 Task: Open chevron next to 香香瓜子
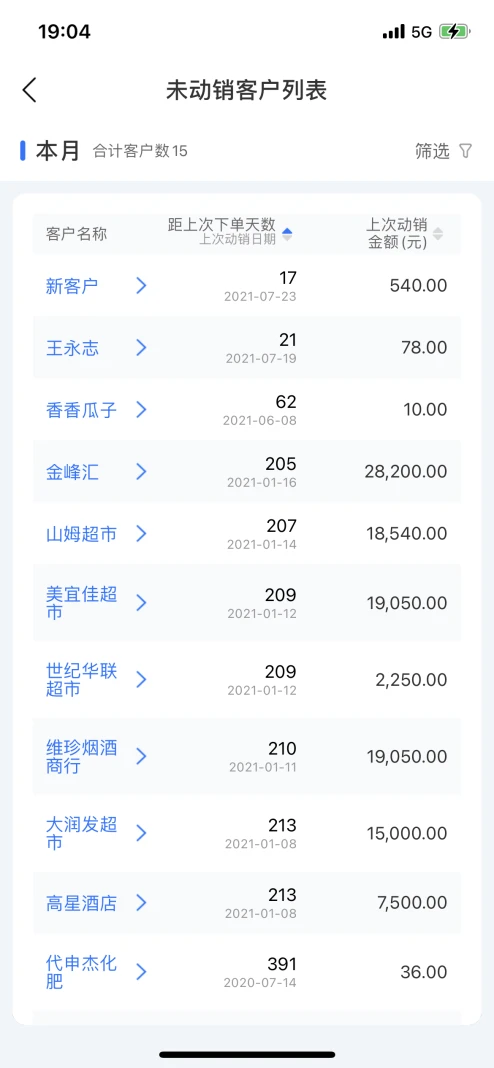[x=141, y=409]
